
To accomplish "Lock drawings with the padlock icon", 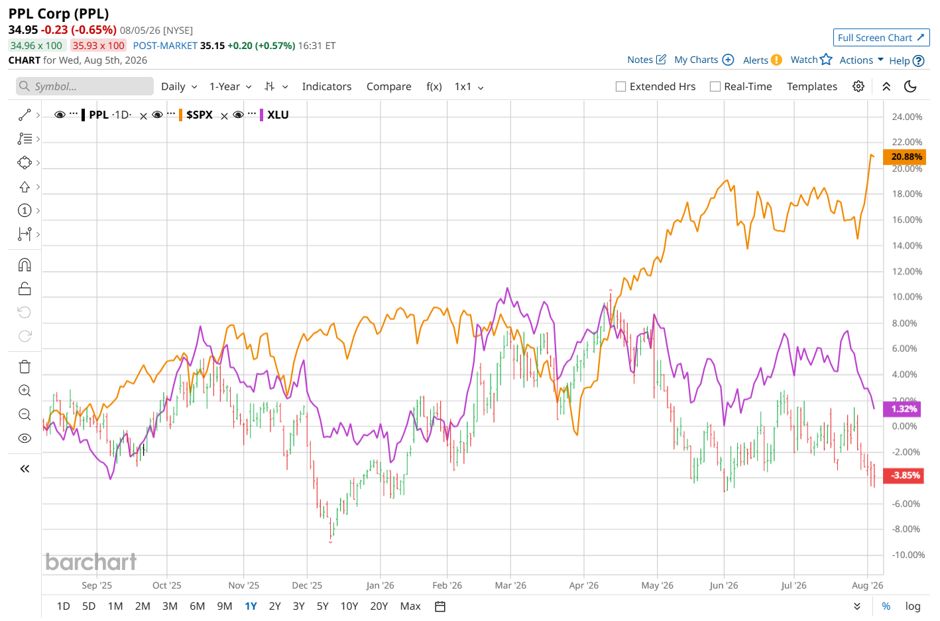I will pyautogui.click(x=25, y=289).
